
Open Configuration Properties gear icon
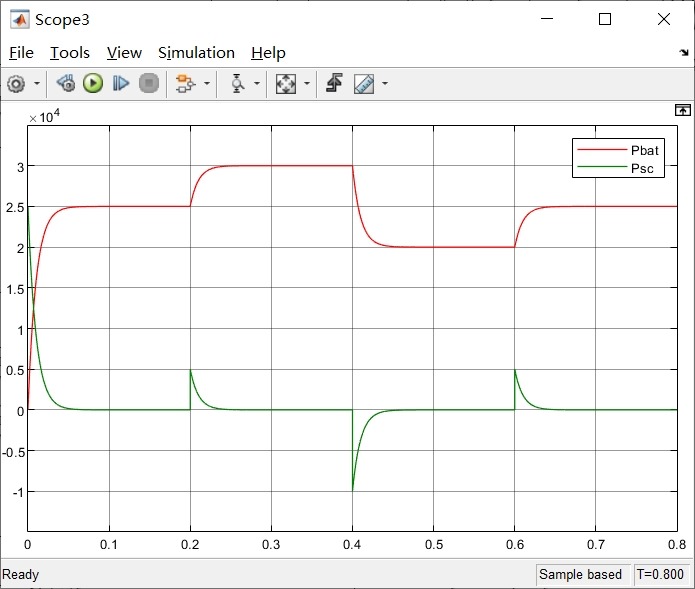(16, 84)
